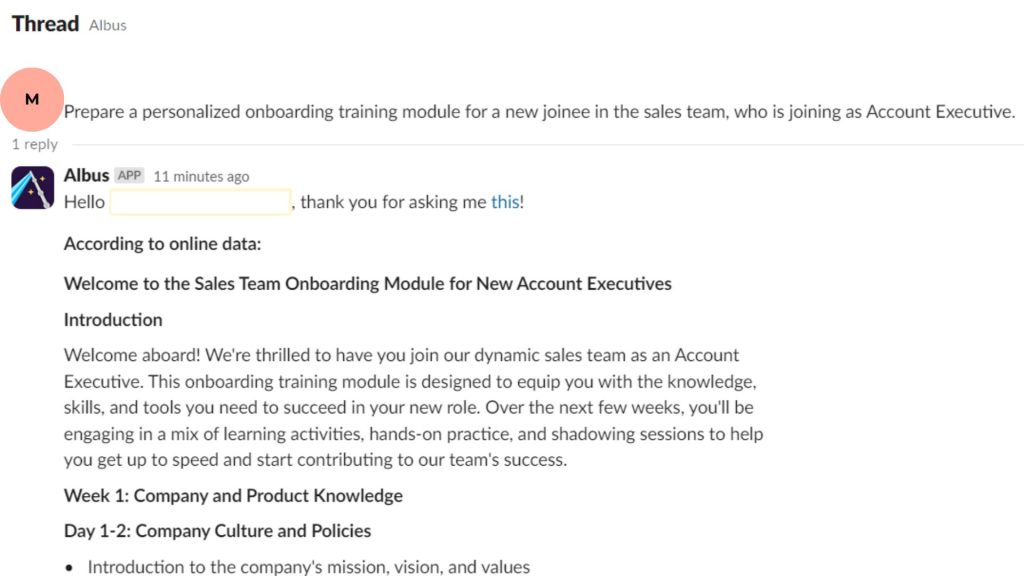Click the Albus sender name
Image resolution: width=1024 pixels, height=576 pixels.
86,176
